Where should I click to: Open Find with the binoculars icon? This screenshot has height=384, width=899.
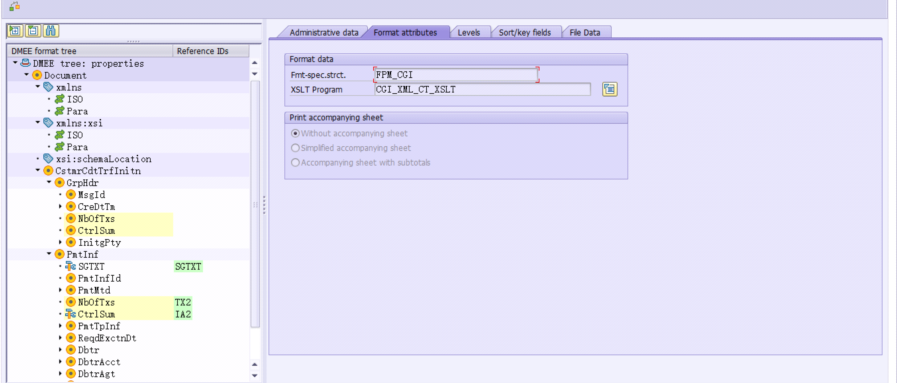pos(51,30)
